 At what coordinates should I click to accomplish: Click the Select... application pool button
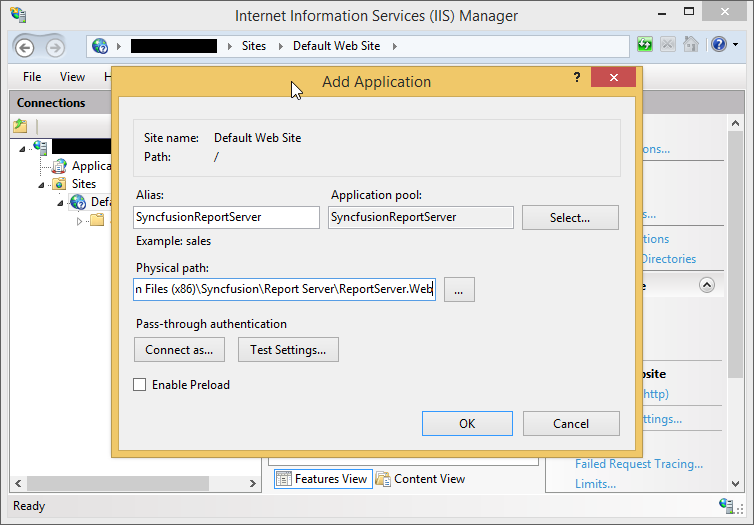pyautogui.click(x=570, y=218)
